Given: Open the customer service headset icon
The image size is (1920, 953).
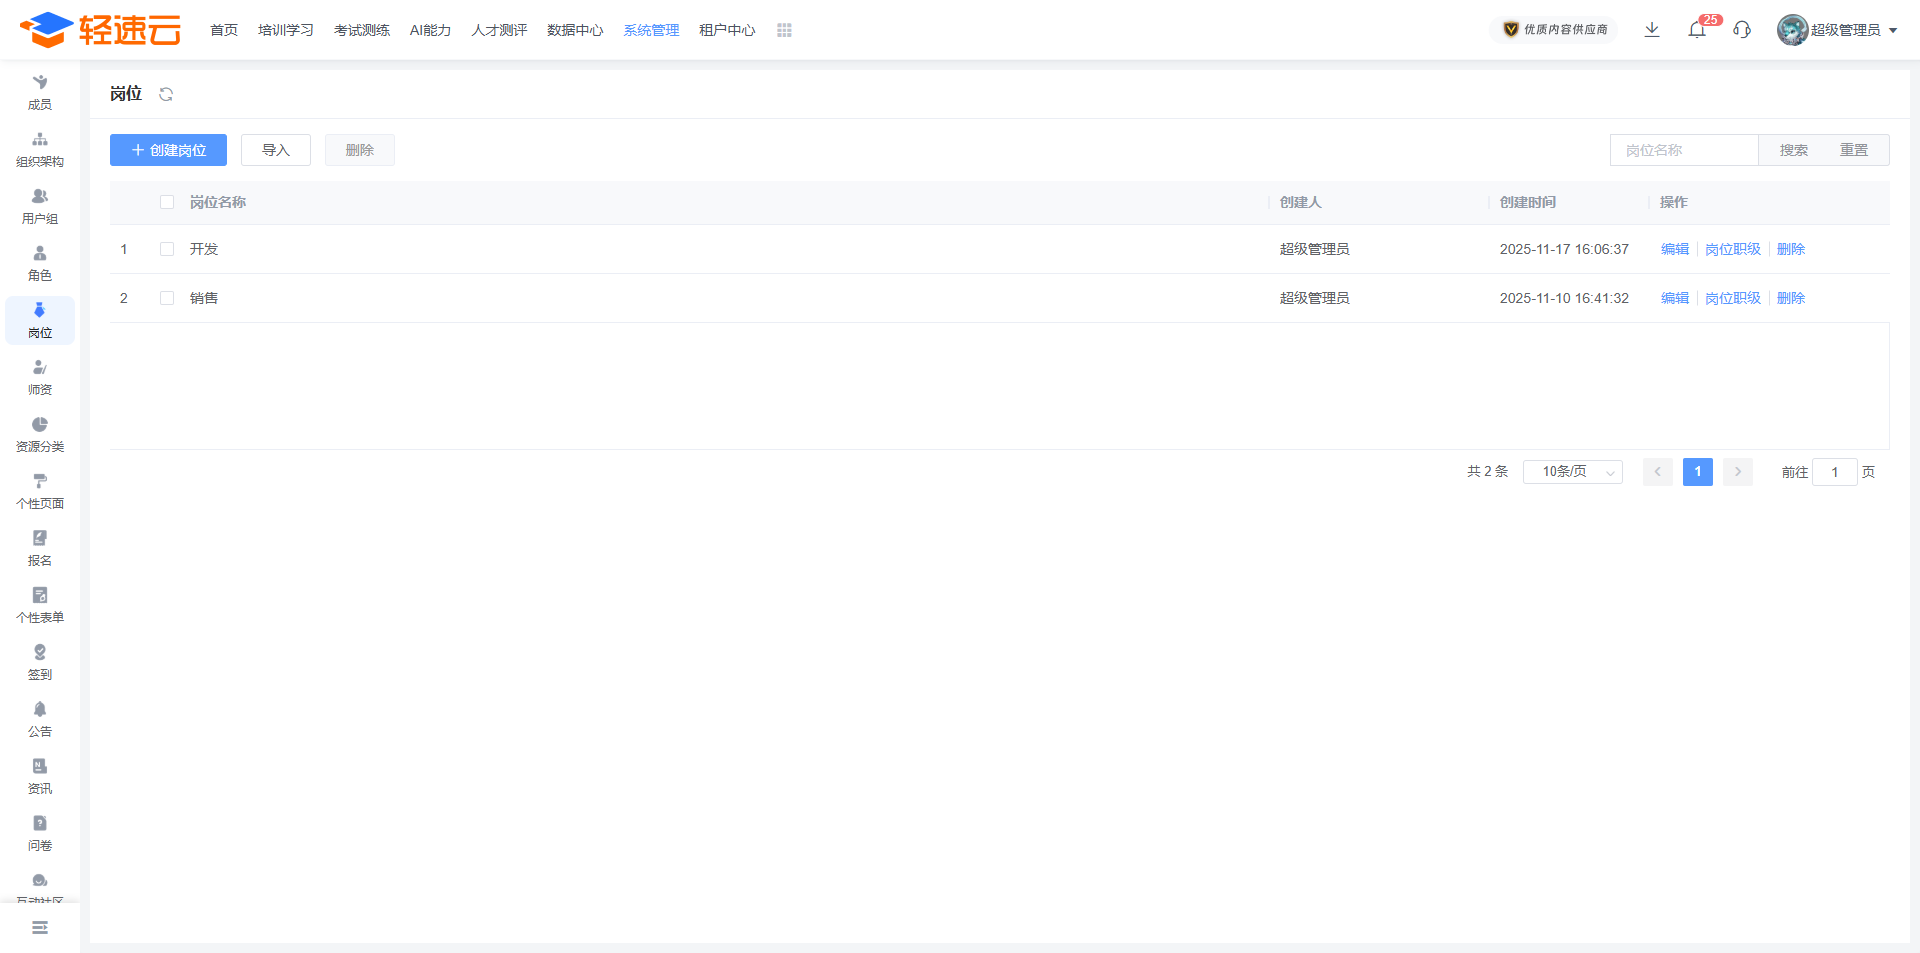Looking at the screenshot, I should 1742,30.
